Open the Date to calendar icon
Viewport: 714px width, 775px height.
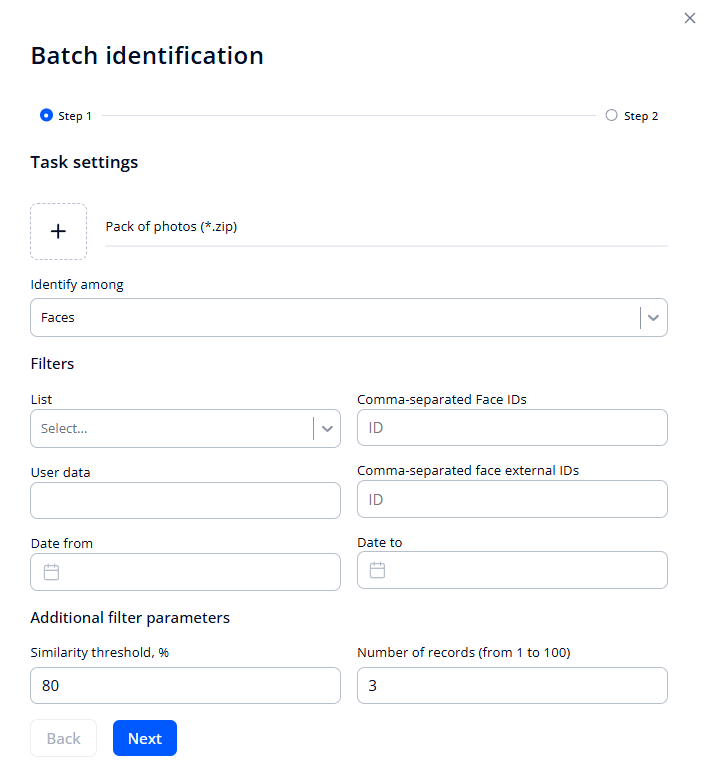tap(377, 570)
